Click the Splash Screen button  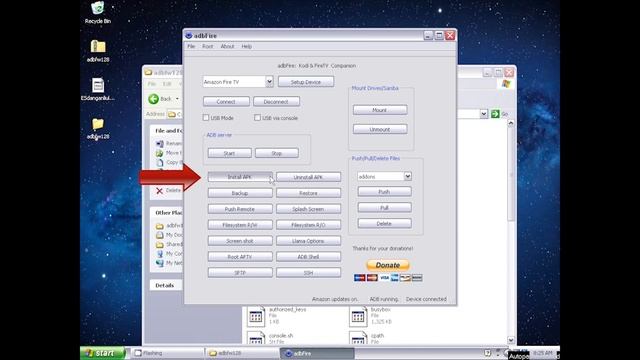click(308, 209)
